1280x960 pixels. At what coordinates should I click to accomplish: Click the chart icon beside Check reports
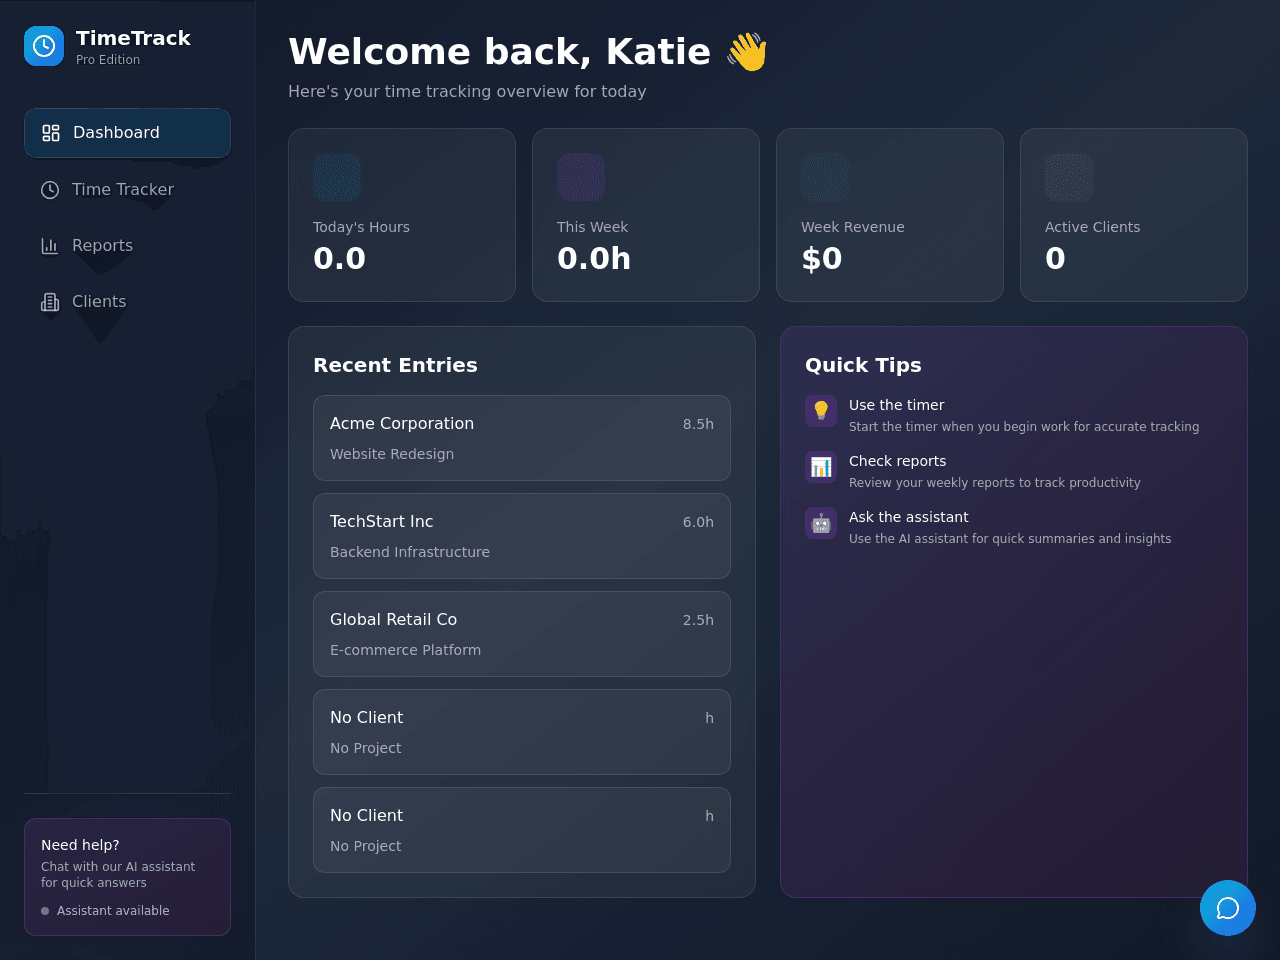coord(821,467)
